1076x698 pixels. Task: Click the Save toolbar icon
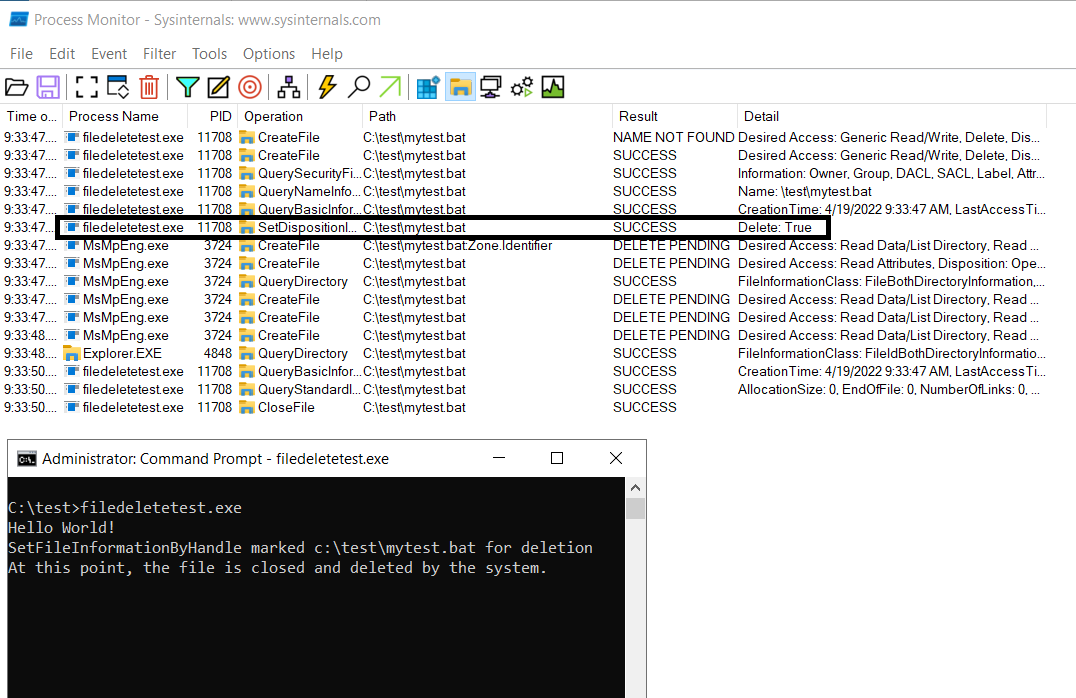tap(48, 87)
